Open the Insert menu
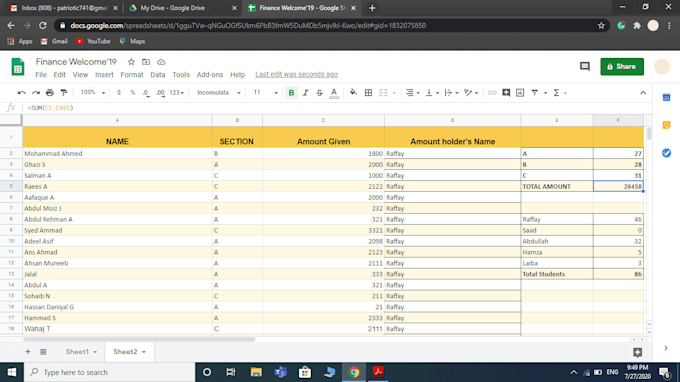680x382 pixels. (104, 75)
